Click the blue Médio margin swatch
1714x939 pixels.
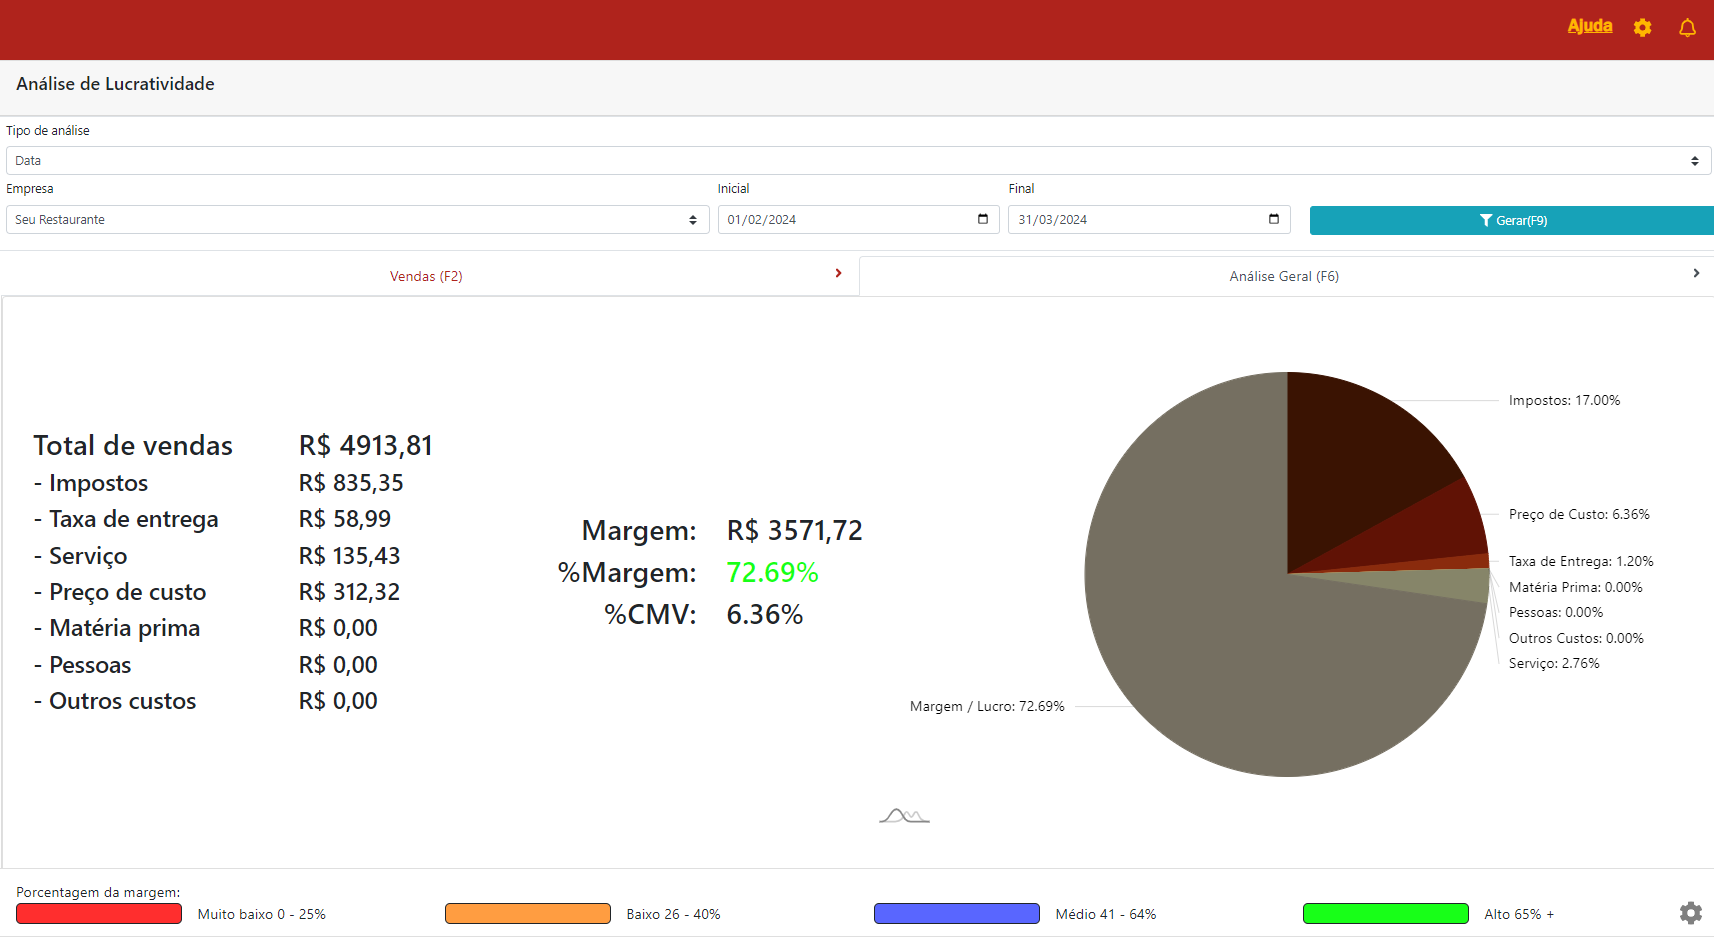pyautogui.click(x=956, y=913)
